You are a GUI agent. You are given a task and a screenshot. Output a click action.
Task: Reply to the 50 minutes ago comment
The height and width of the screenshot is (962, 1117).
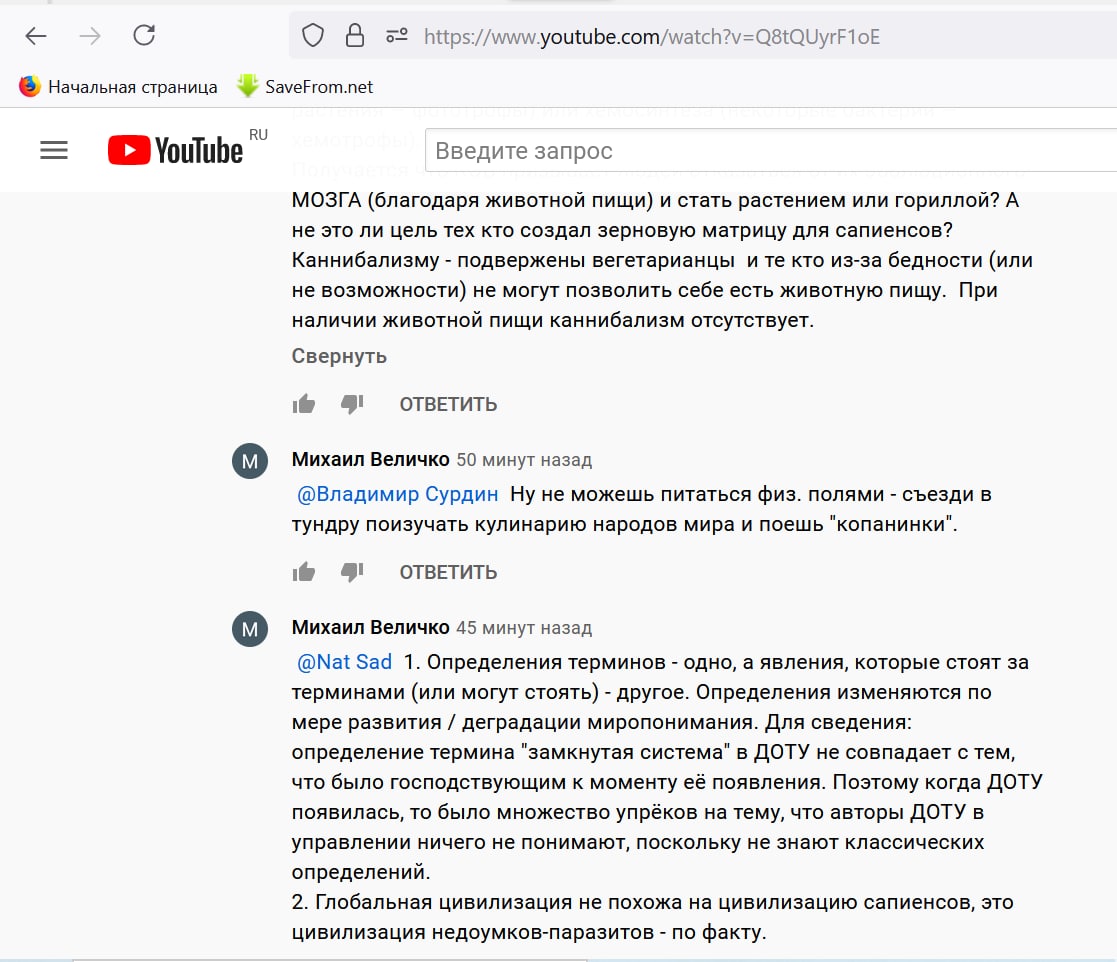448,572
